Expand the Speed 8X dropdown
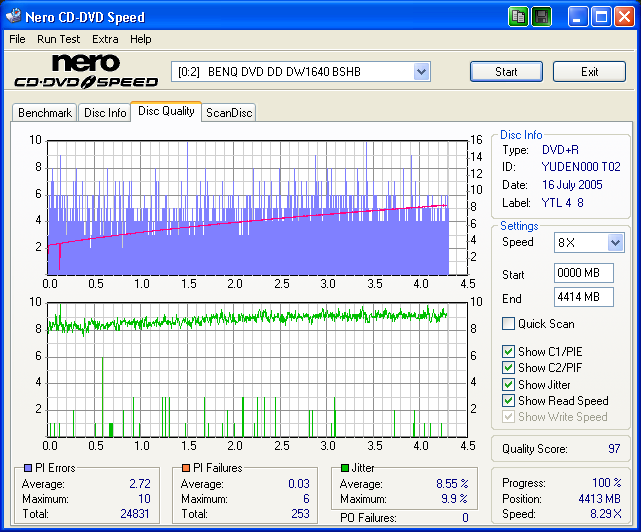The image size is (641, 532). 615,243
